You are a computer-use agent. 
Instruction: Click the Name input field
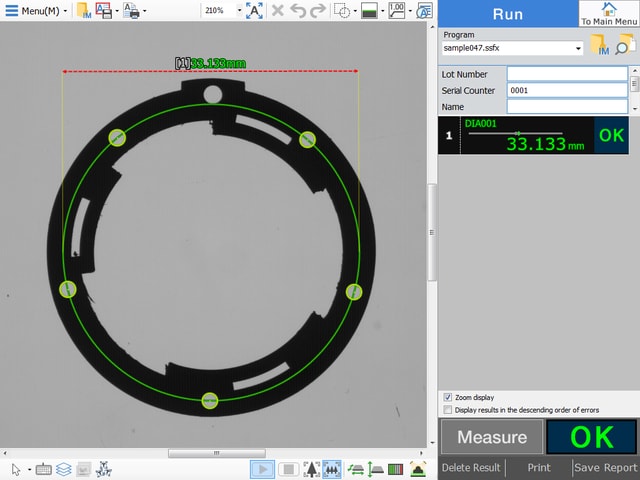pos(567,107)
